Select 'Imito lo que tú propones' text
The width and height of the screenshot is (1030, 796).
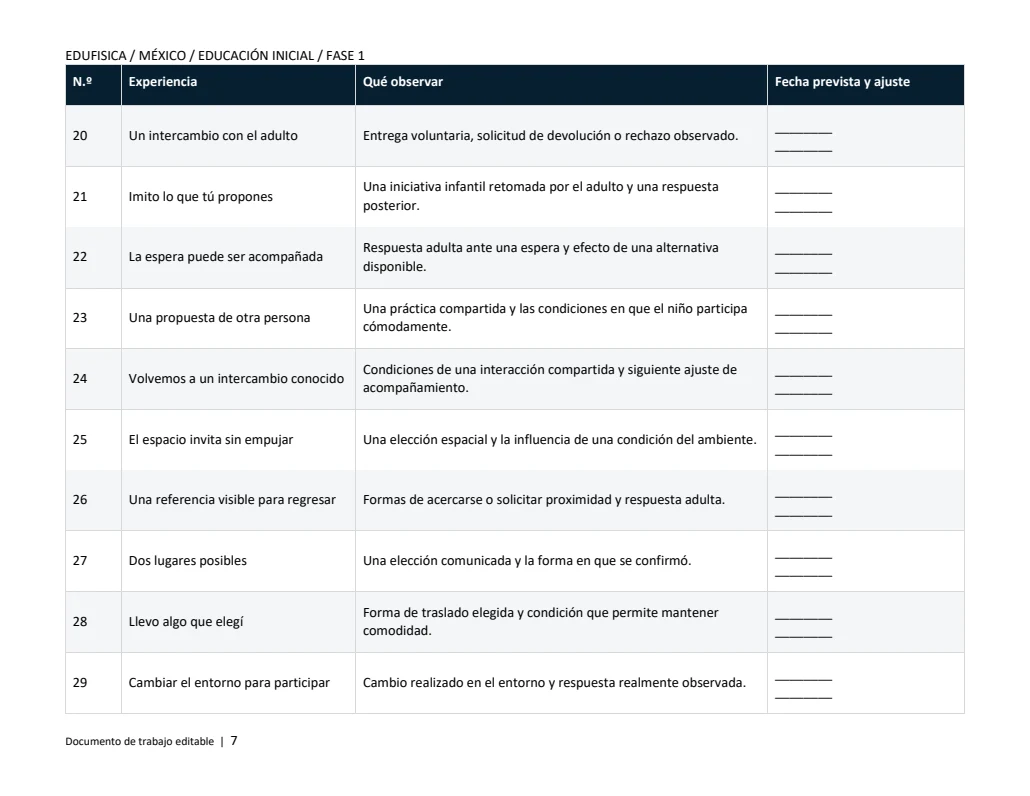(x=200, y=196)
